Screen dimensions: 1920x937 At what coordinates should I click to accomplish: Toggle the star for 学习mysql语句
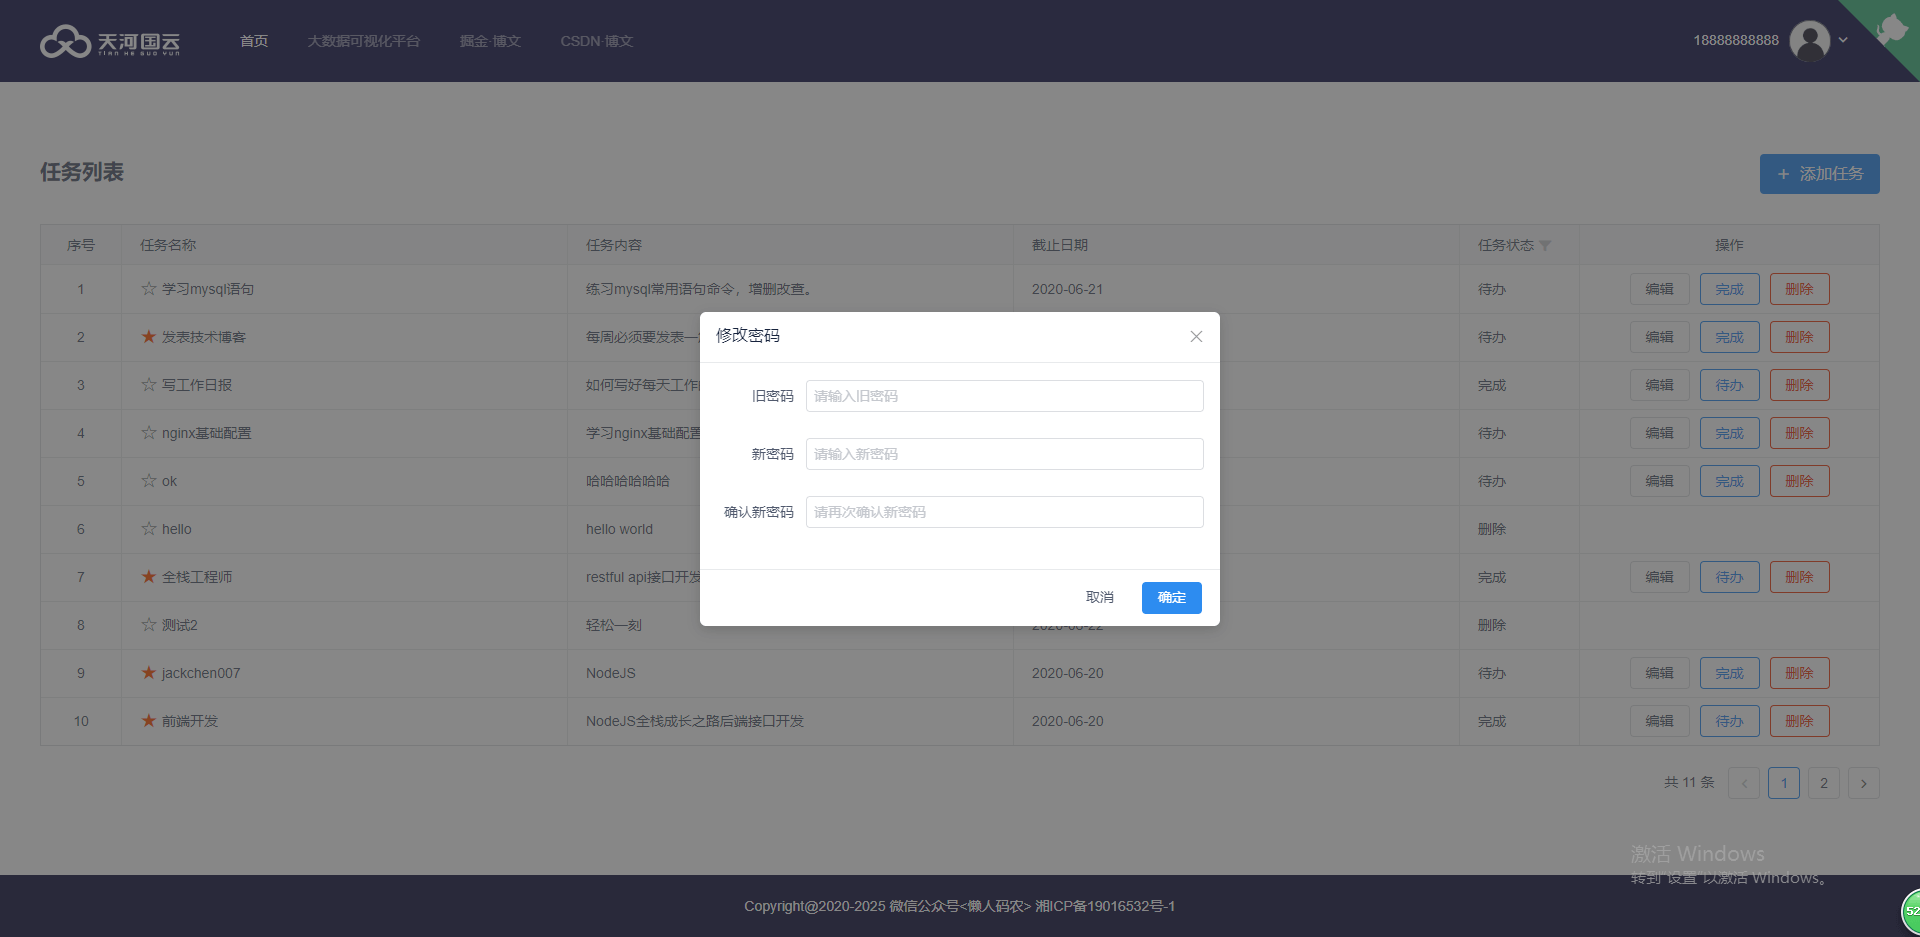pyautogui.click(x=149, y=288)
